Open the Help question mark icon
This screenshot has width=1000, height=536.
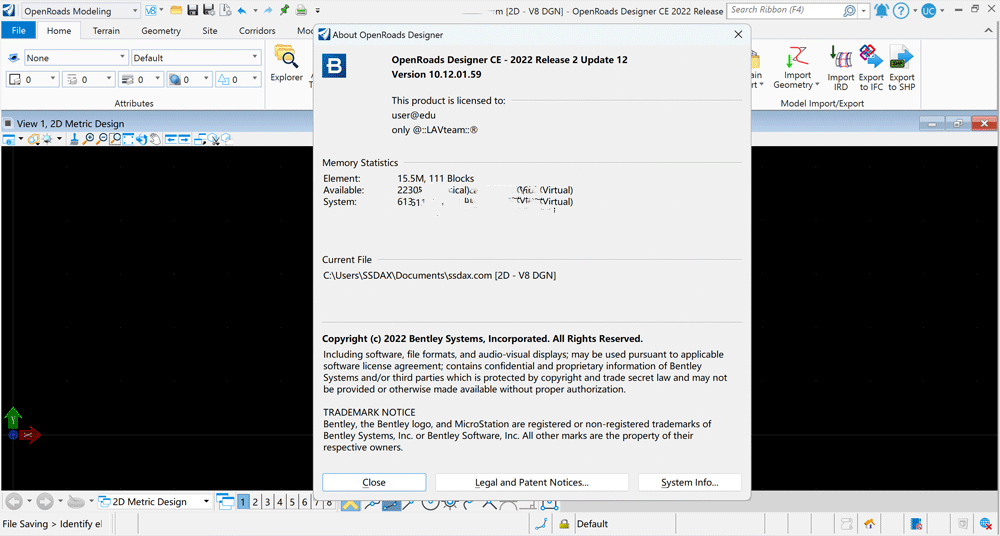pyautogui.click(x=900, y=11)
